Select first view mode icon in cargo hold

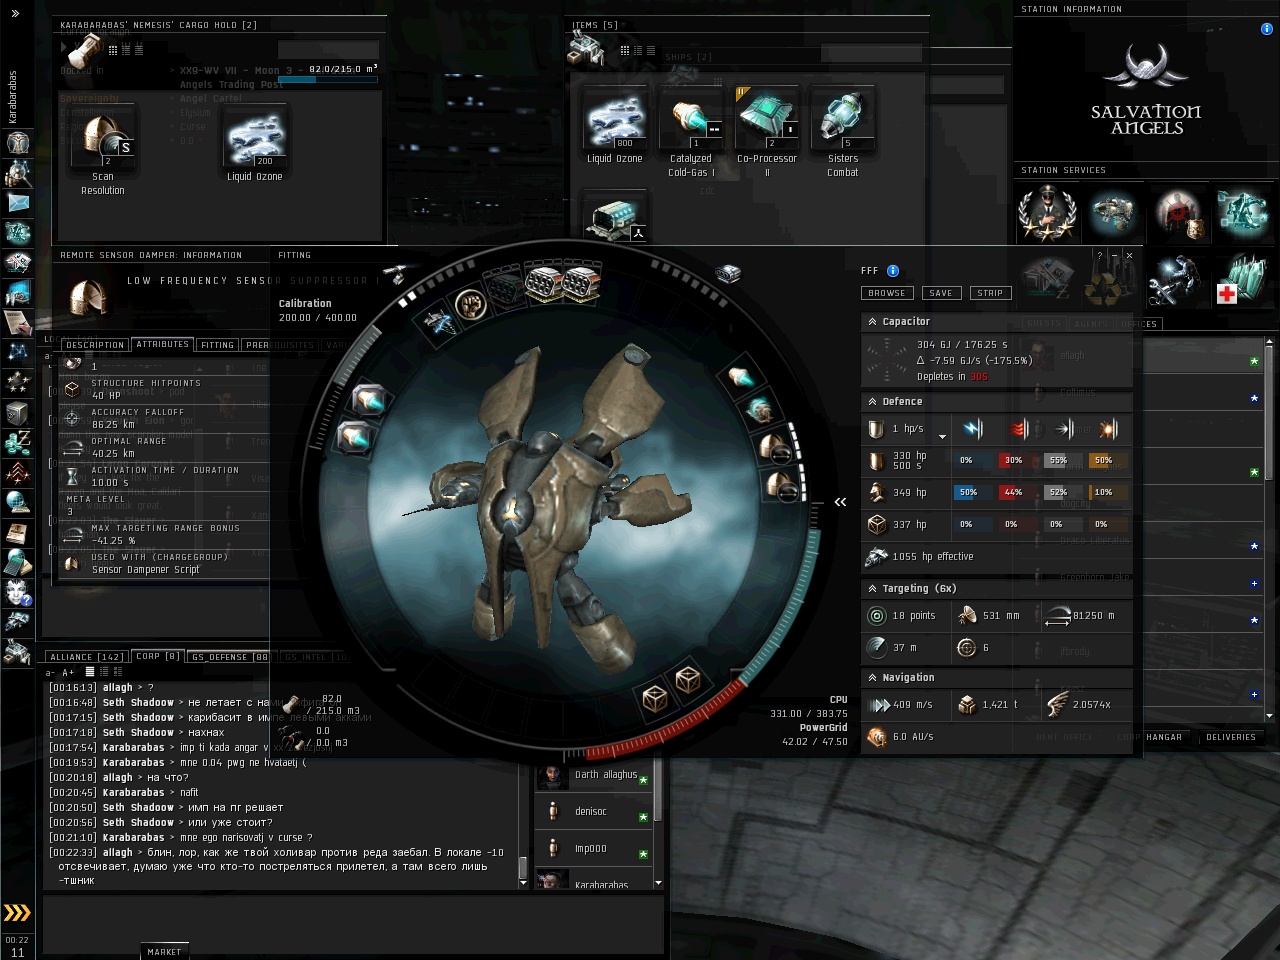pos(113,49)
